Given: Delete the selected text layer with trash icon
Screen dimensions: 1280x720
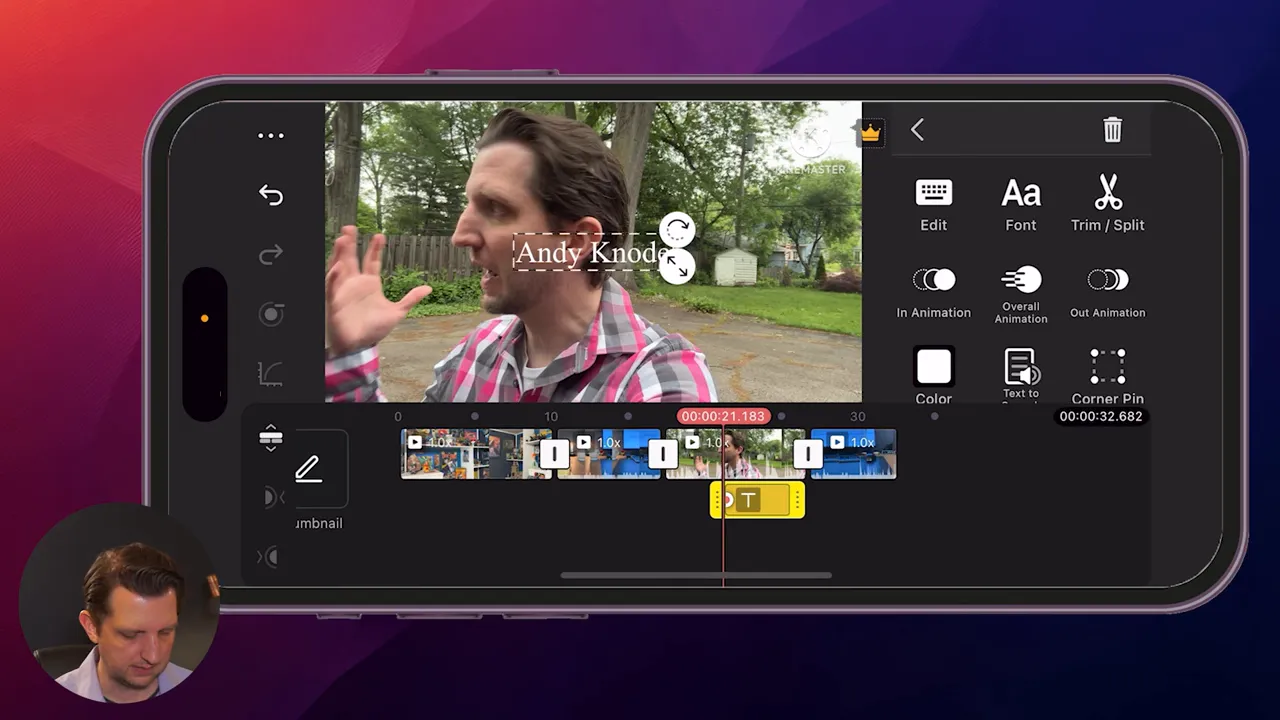Looking at the screenshot, I should 1112,130.
